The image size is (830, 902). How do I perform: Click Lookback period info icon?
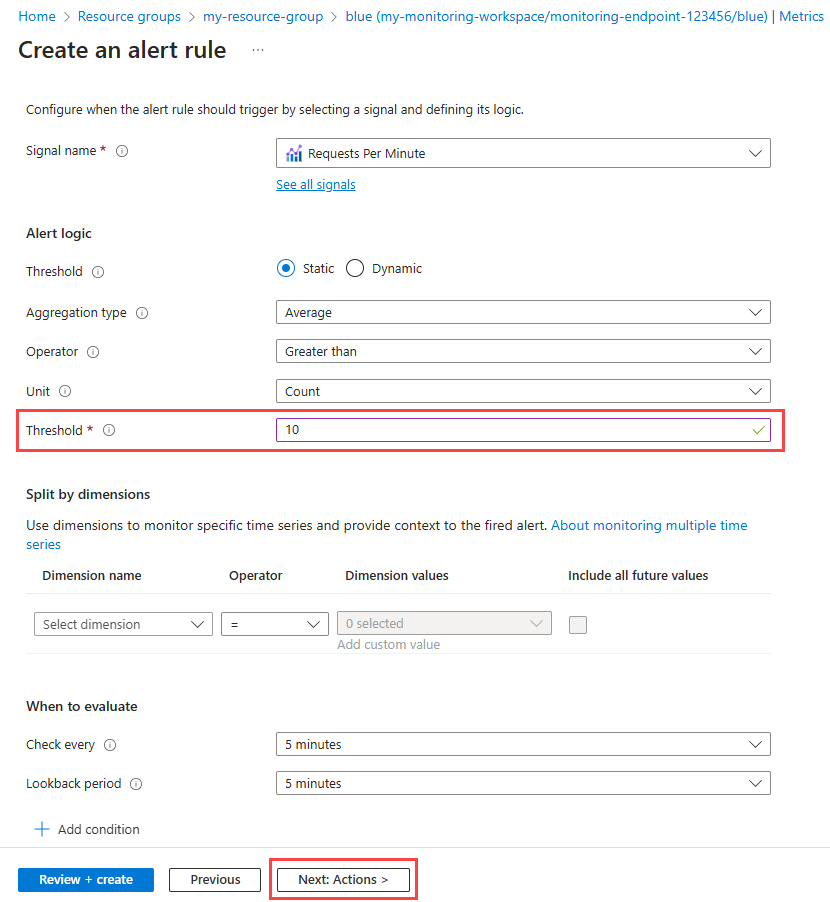coord(136,784)
